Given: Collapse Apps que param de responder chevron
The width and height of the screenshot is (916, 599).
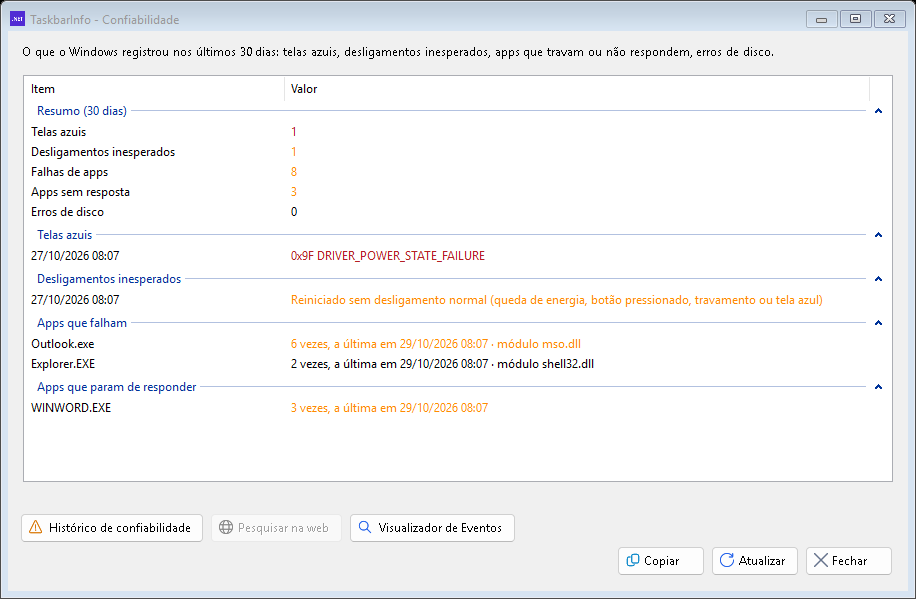Looking at the screenshot, I should coord(878,387).
